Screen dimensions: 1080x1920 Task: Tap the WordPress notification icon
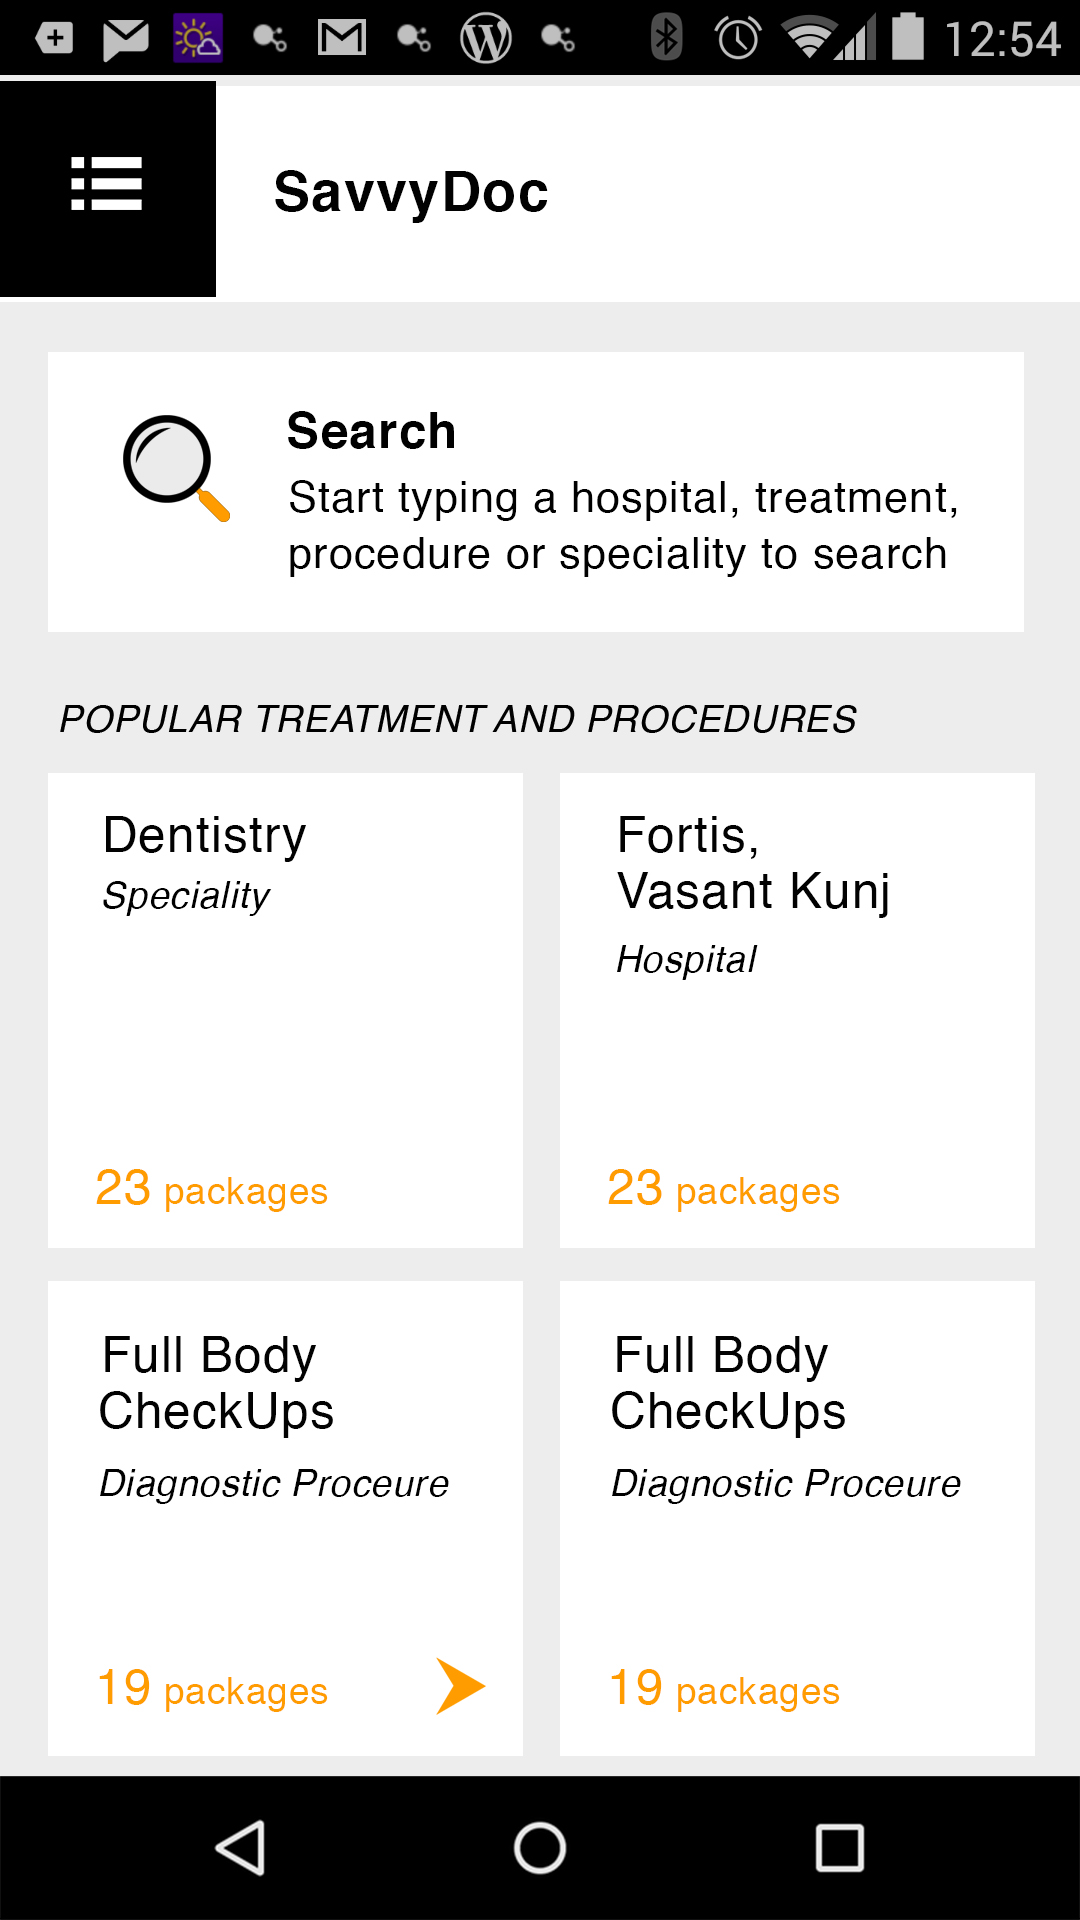click(486, 39)
